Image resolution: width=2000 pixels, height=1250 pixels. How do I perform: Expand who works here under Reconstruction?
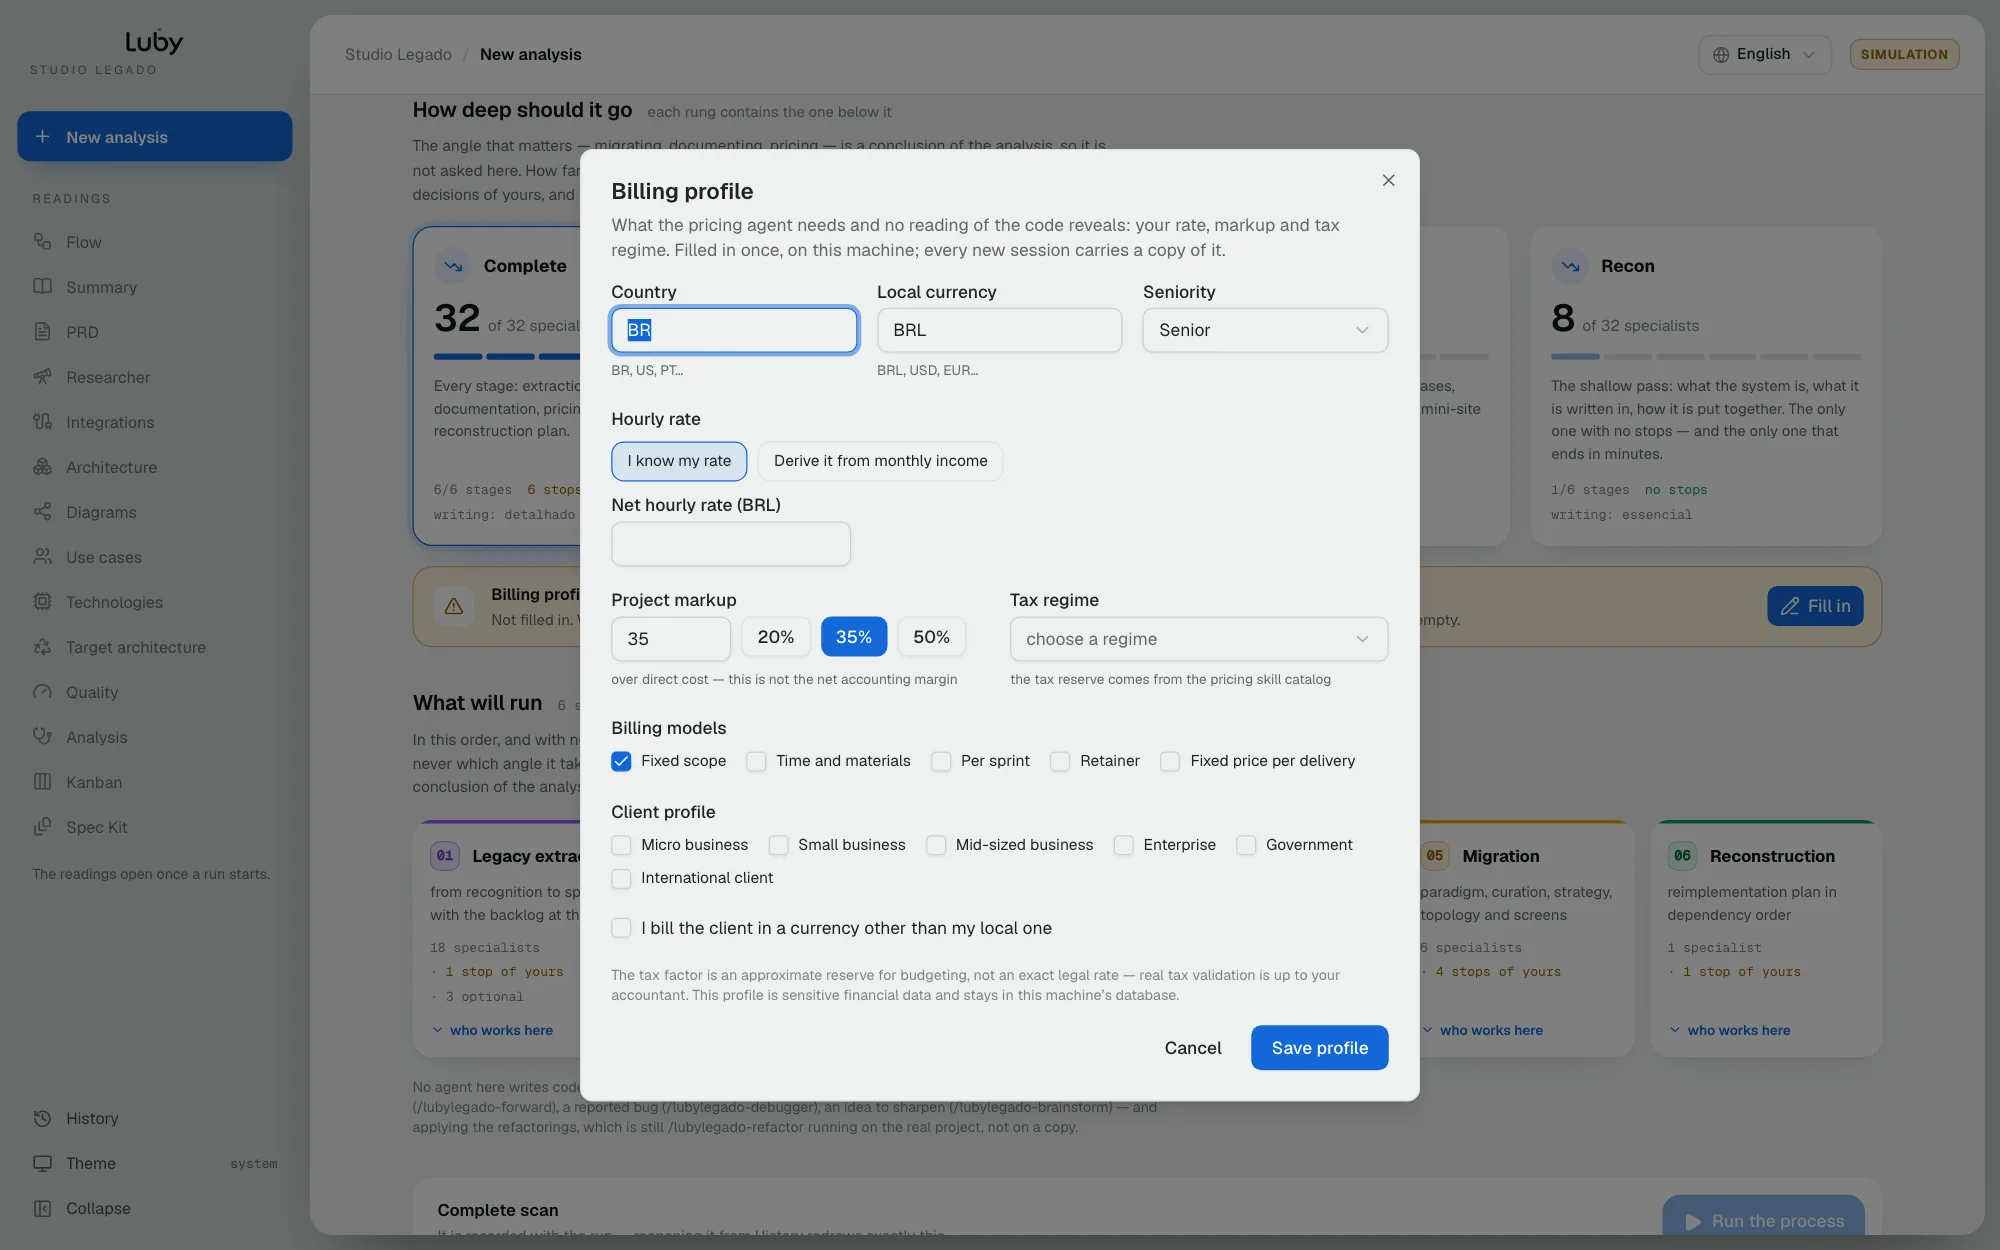1730,1030
